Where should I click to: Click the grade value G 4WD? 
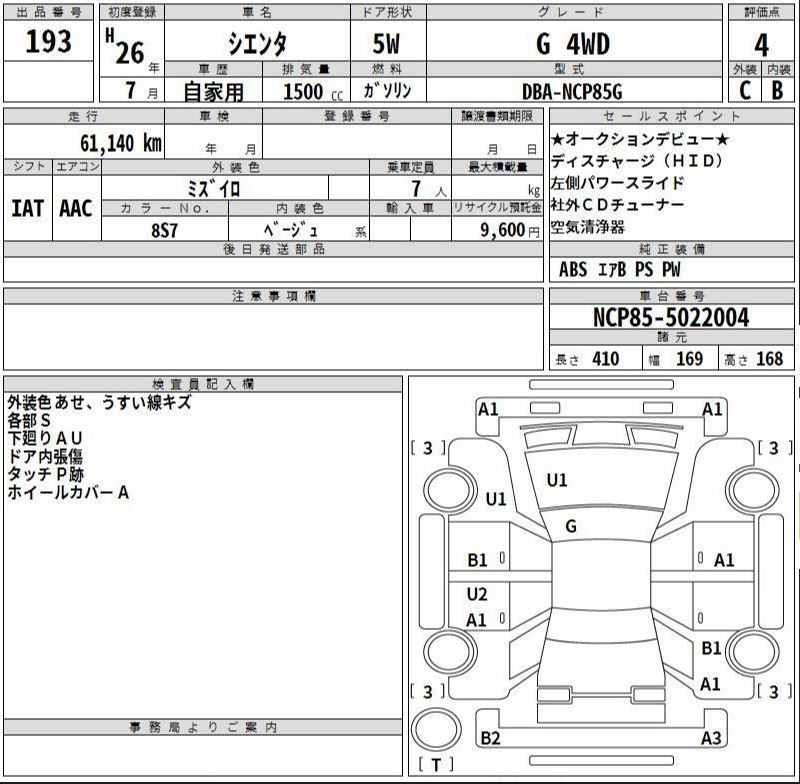coord(573,44)
